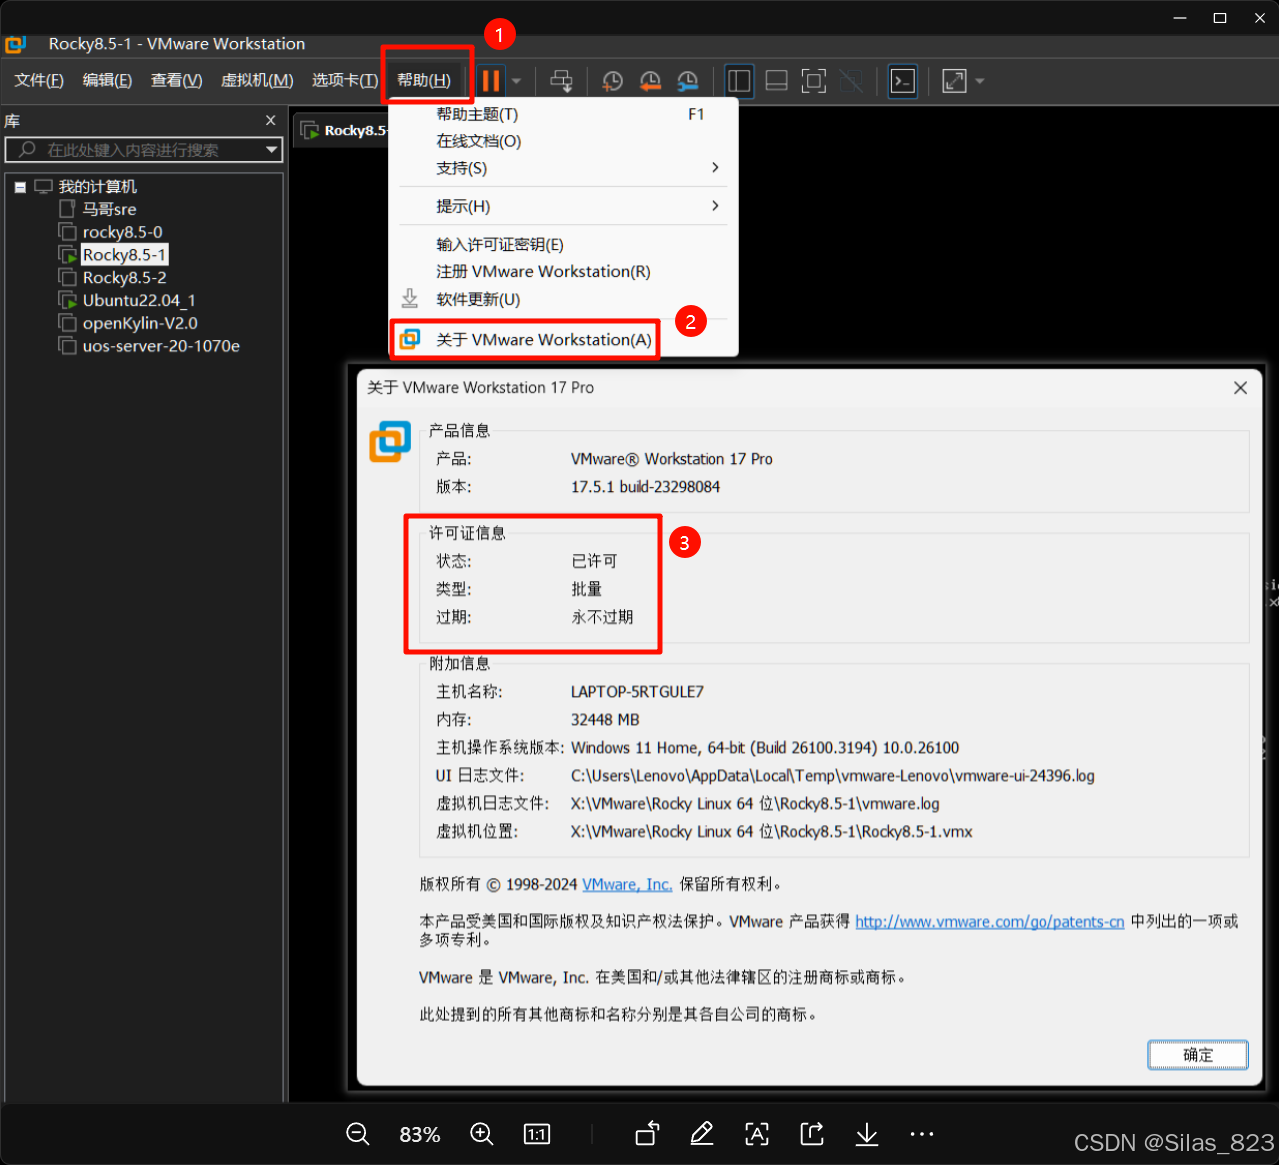Select rocky8.5-0 in the library

(122, 232)
